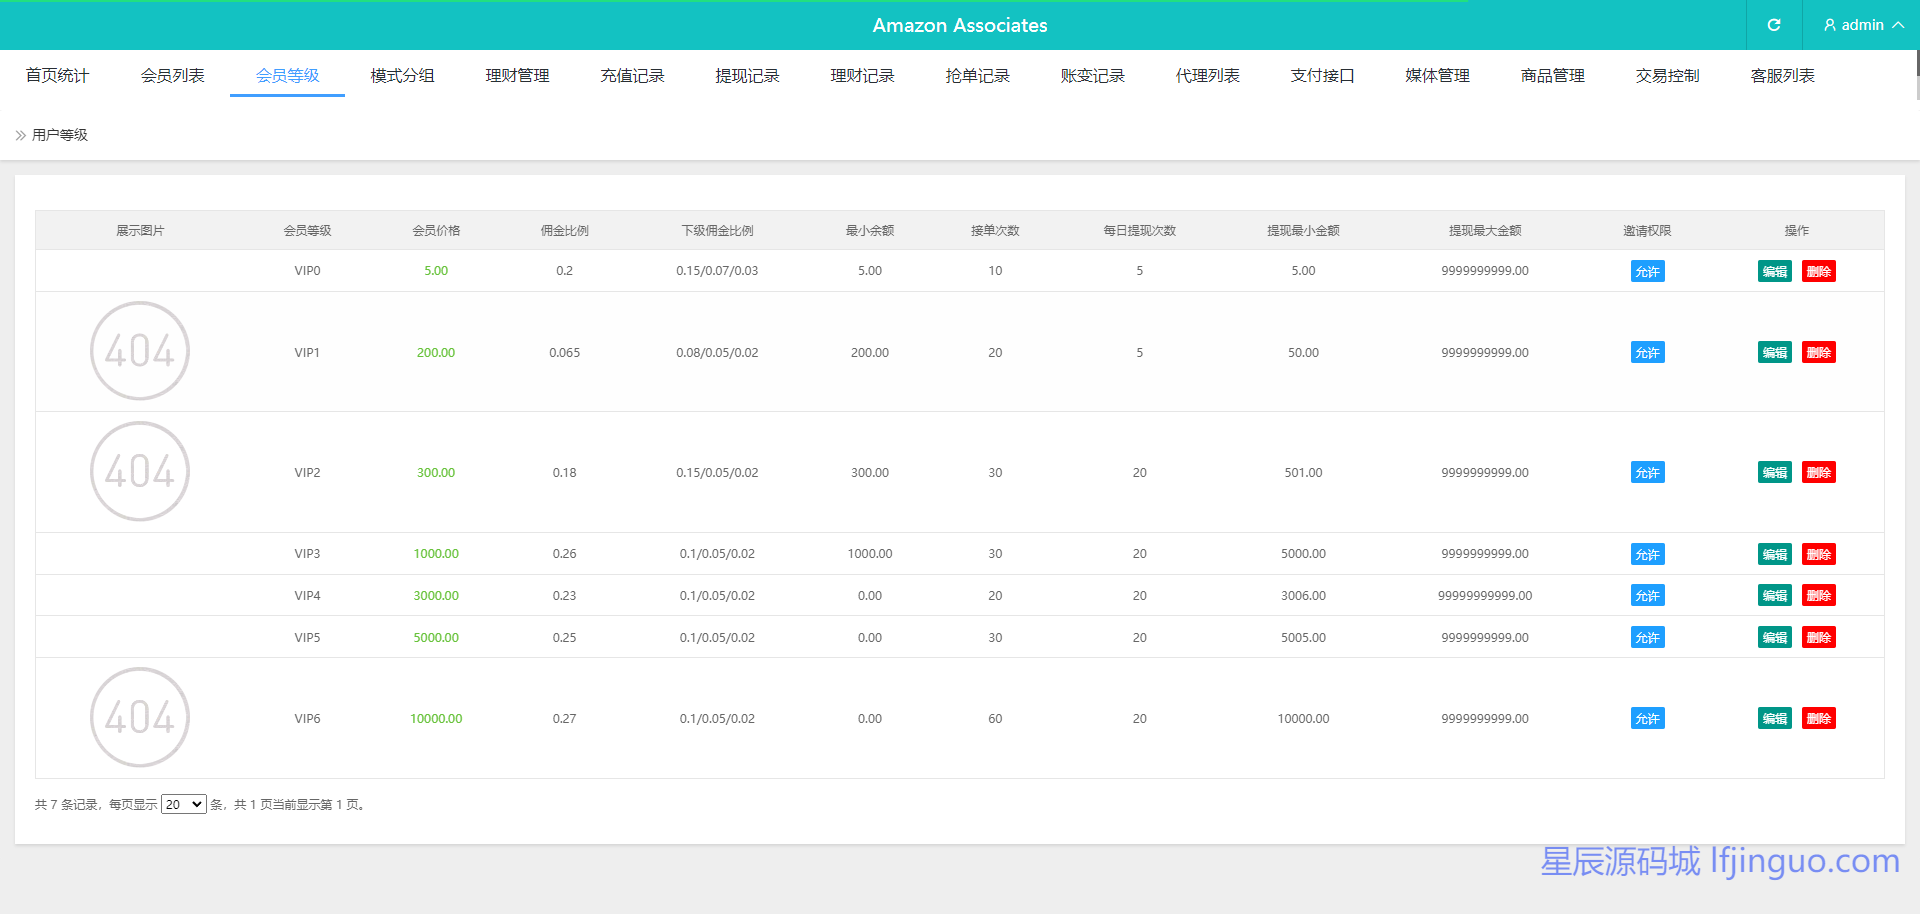
Task: Toggle 允许 invite permission for VIP0
Action: (1647, 271)
